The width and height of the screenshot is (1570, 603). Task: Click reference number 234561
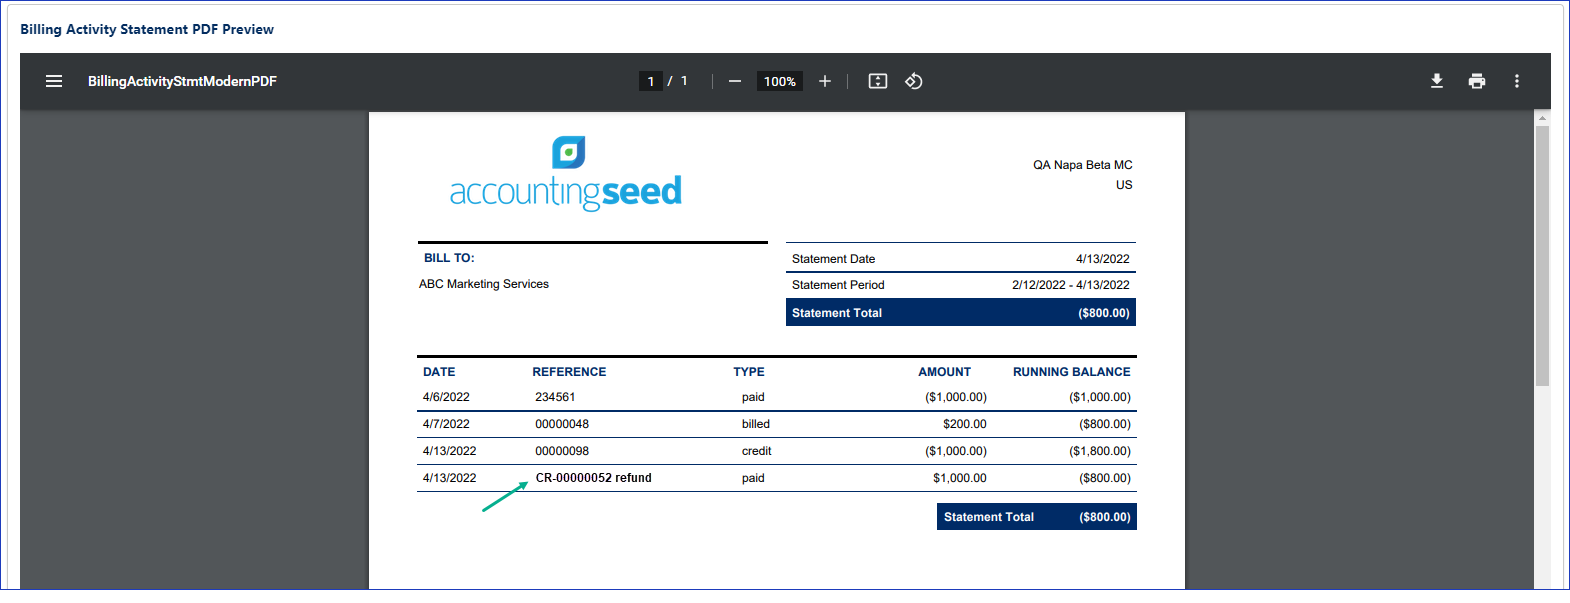tap(555, 397)
